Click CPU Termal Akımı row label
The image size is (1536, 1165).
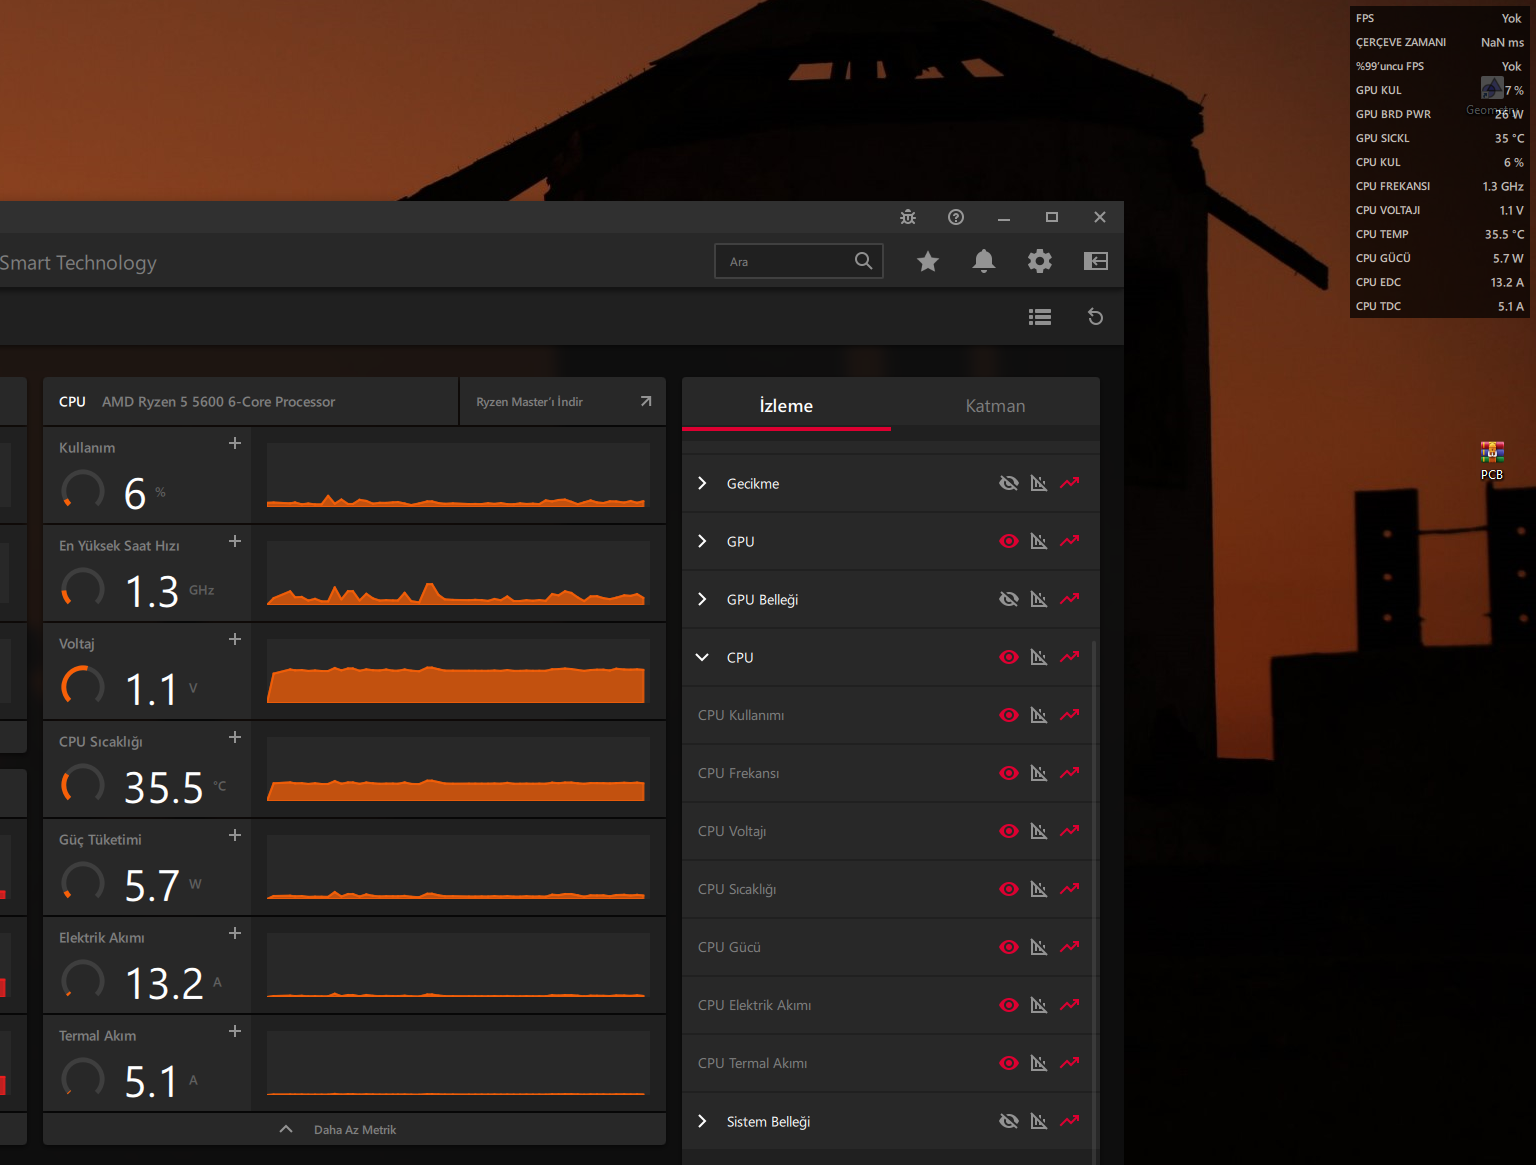coord(752,1063)
